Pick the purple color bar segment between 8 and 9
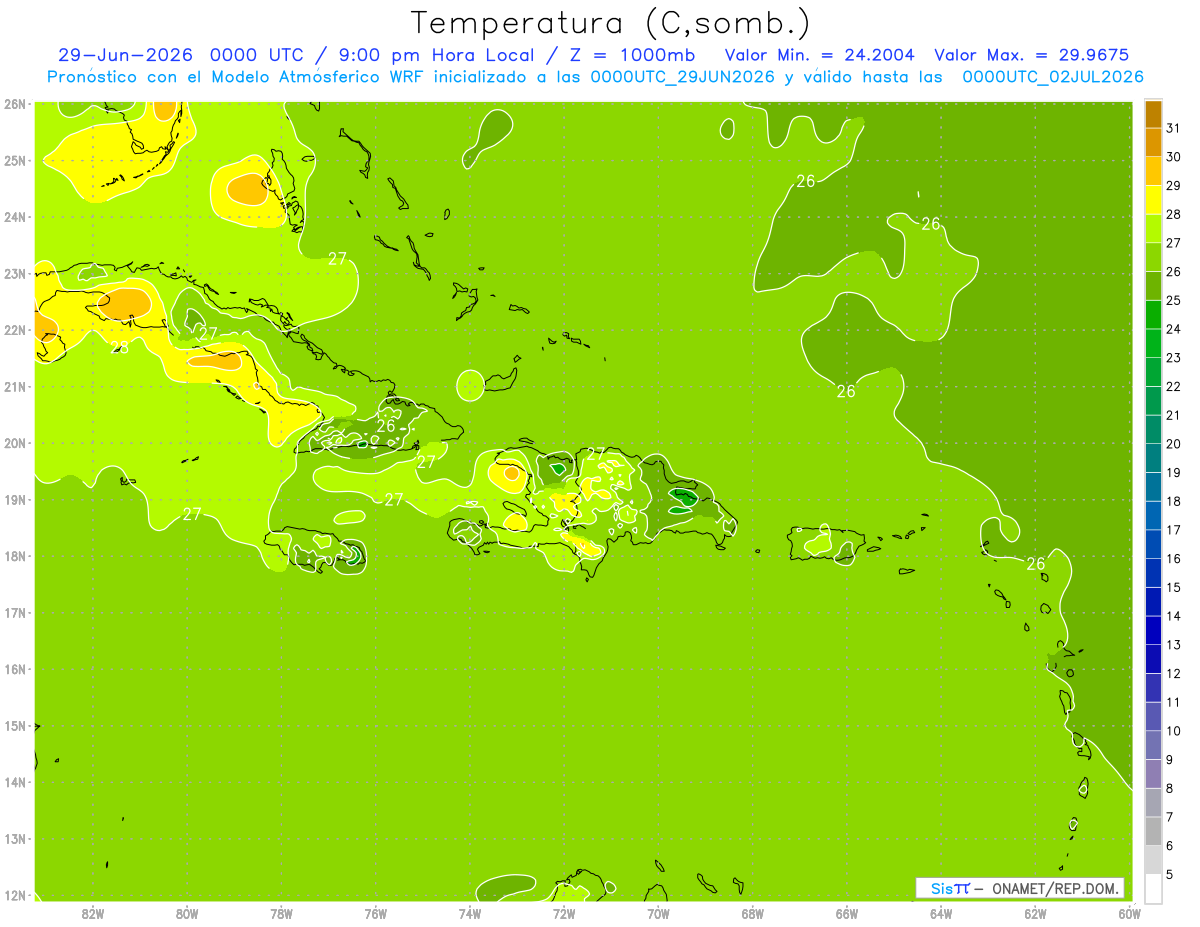 [1153, 773]
